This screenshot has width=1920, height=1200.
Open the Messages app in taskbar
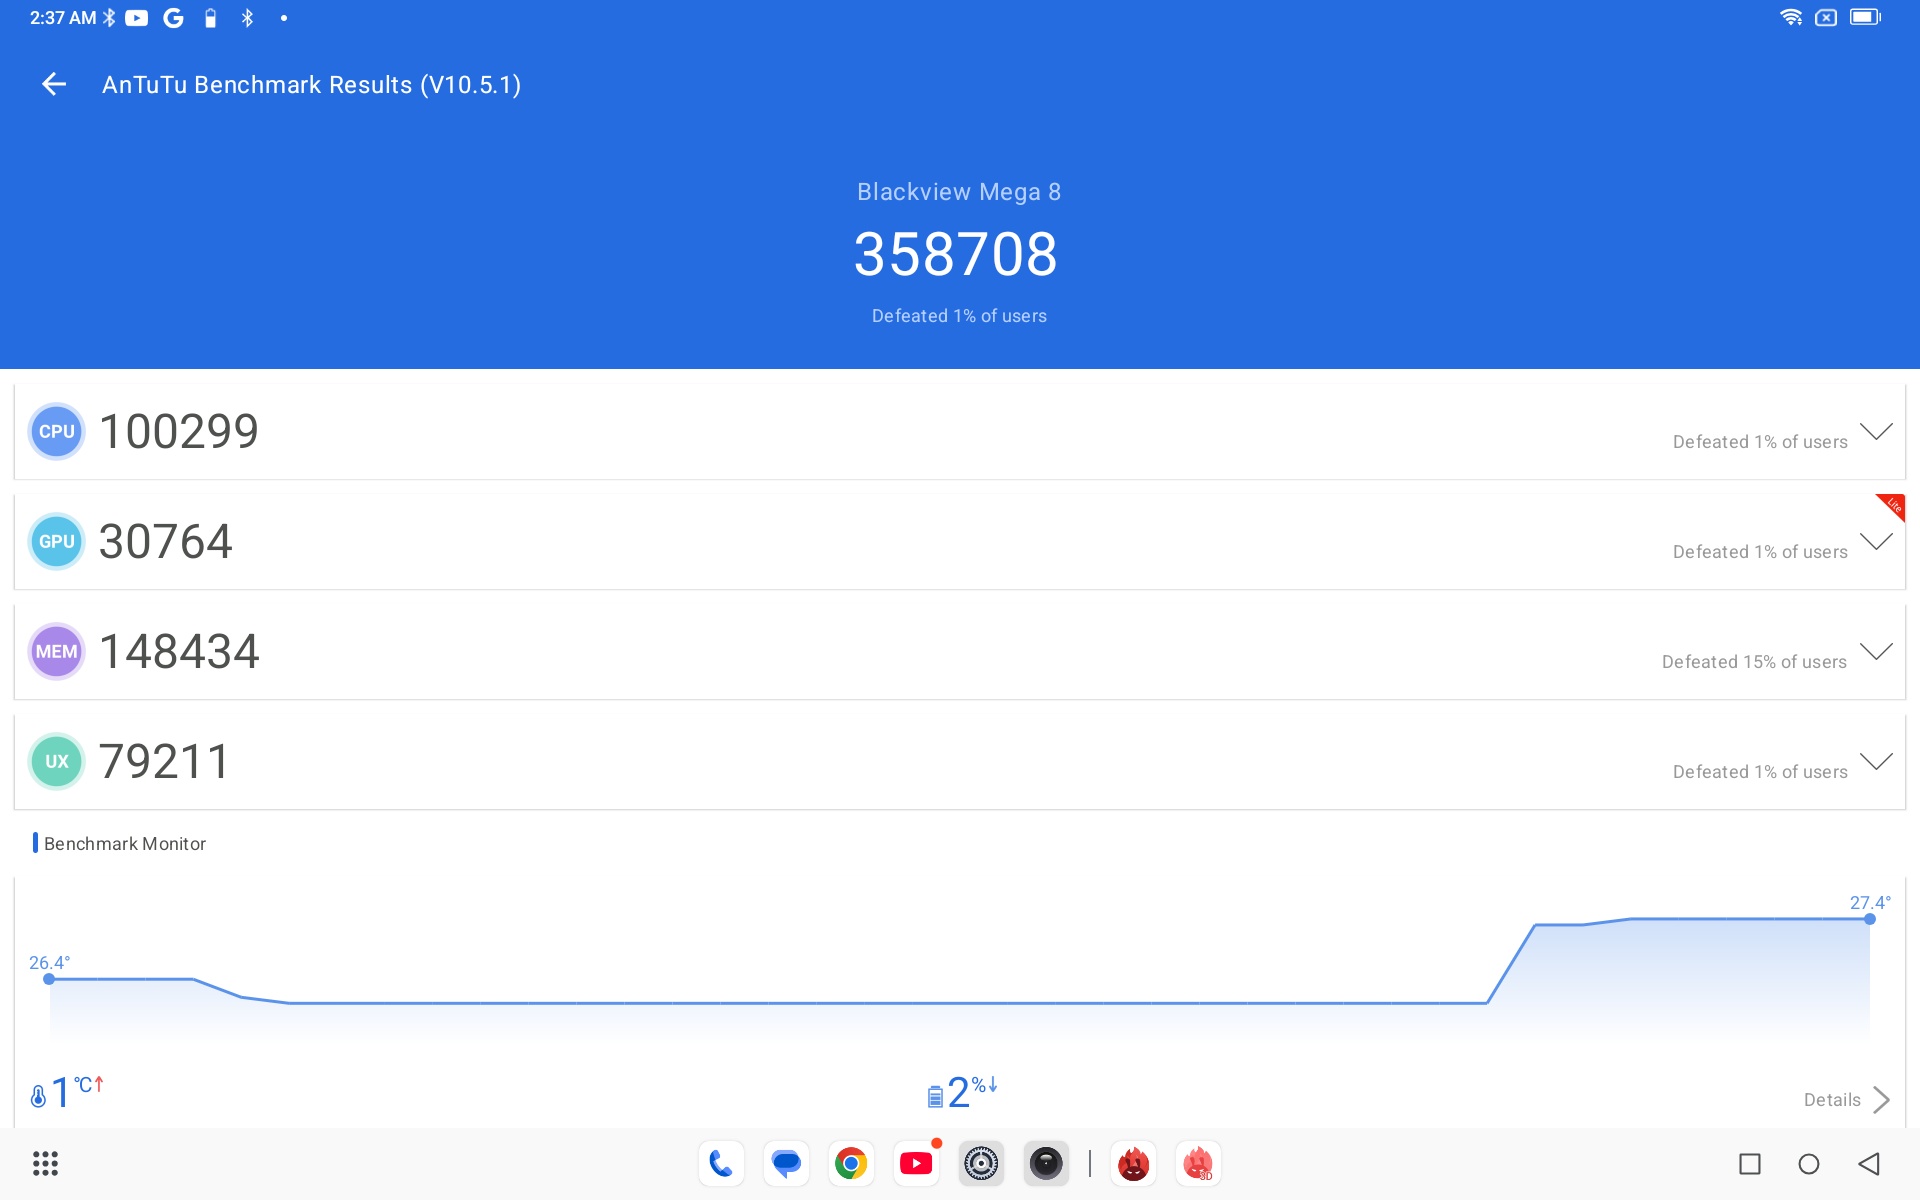click(x=786, y=1164)
